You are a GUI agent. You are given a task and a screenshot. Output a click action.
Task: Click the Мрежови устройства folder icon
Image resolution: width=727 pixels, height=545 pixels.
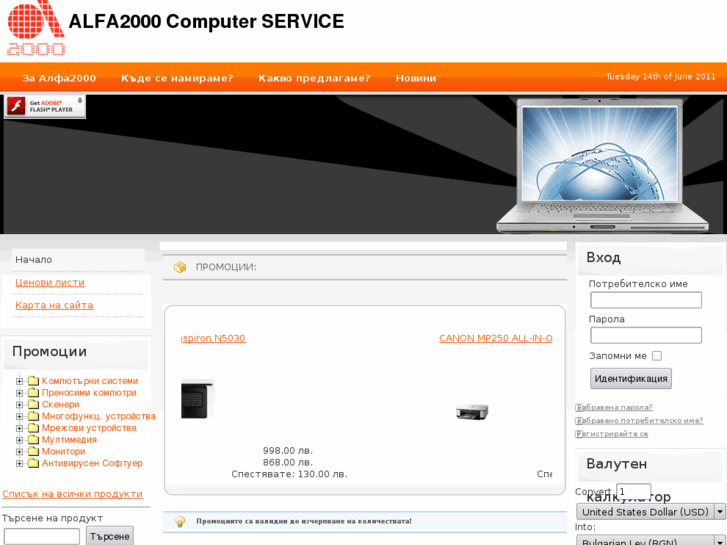33,428
